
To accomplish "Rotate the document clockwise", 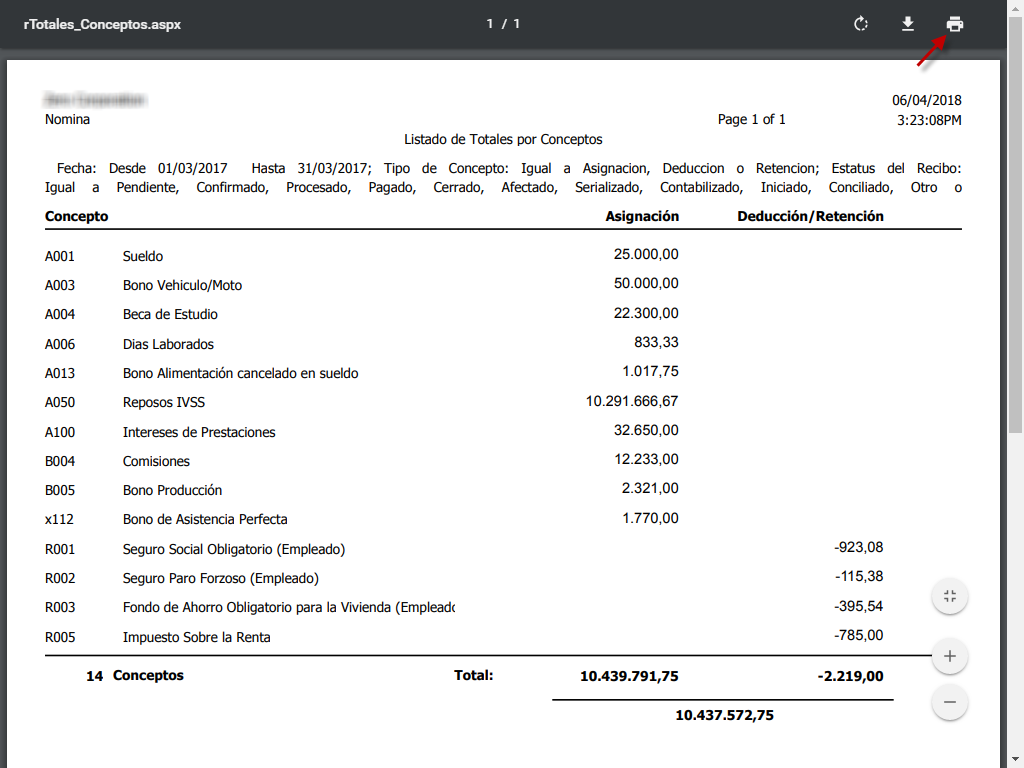I will point(861,24).
